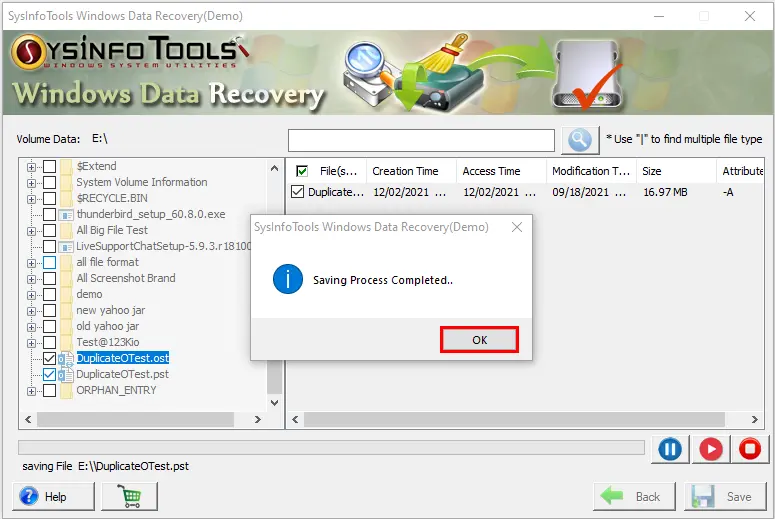Image resolution: width=775 pixels, height=519 pixels.
Task: Select DuplicateOTest.pst in the tree
Action: pyautogui.click(x=122, y=374)
